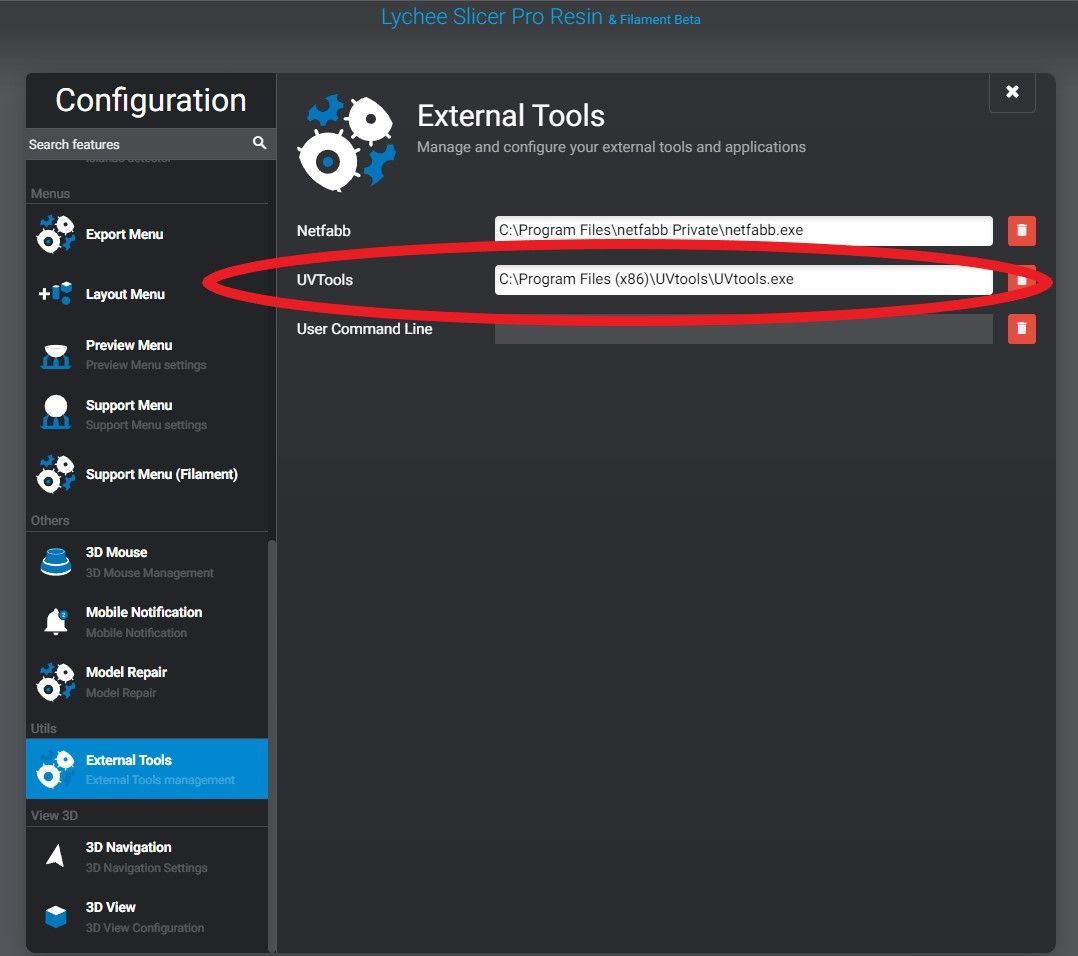Select the Mobile Notification entry
The width and height of the screenshot is (1078, 956).
147,621
